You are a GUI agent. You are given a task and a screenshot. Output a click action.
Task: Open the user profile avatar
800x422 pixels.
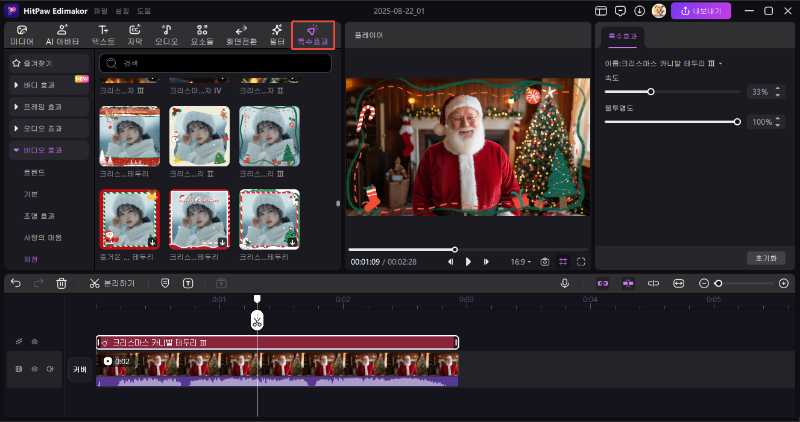pyautogui.click(x=659, y=11)
